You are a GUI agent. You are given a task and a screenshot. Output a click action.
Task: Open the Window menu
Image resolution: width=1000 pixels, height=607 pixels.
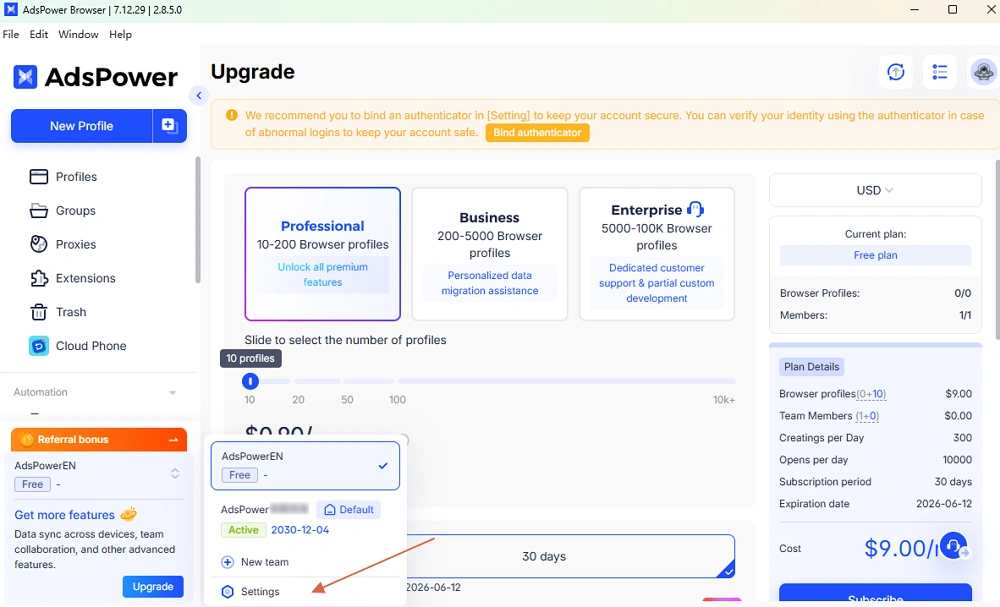click(x=78, y=34)
